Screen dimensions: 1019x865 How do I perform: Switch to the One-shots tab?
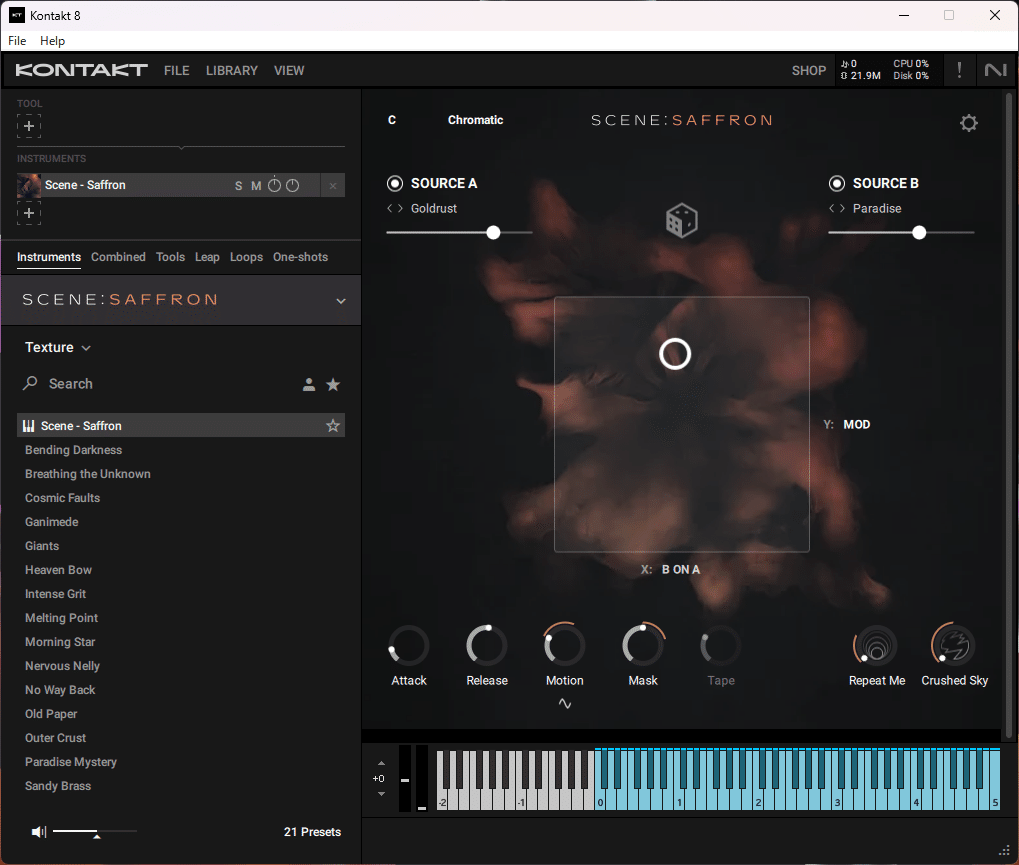coord(300,257)
